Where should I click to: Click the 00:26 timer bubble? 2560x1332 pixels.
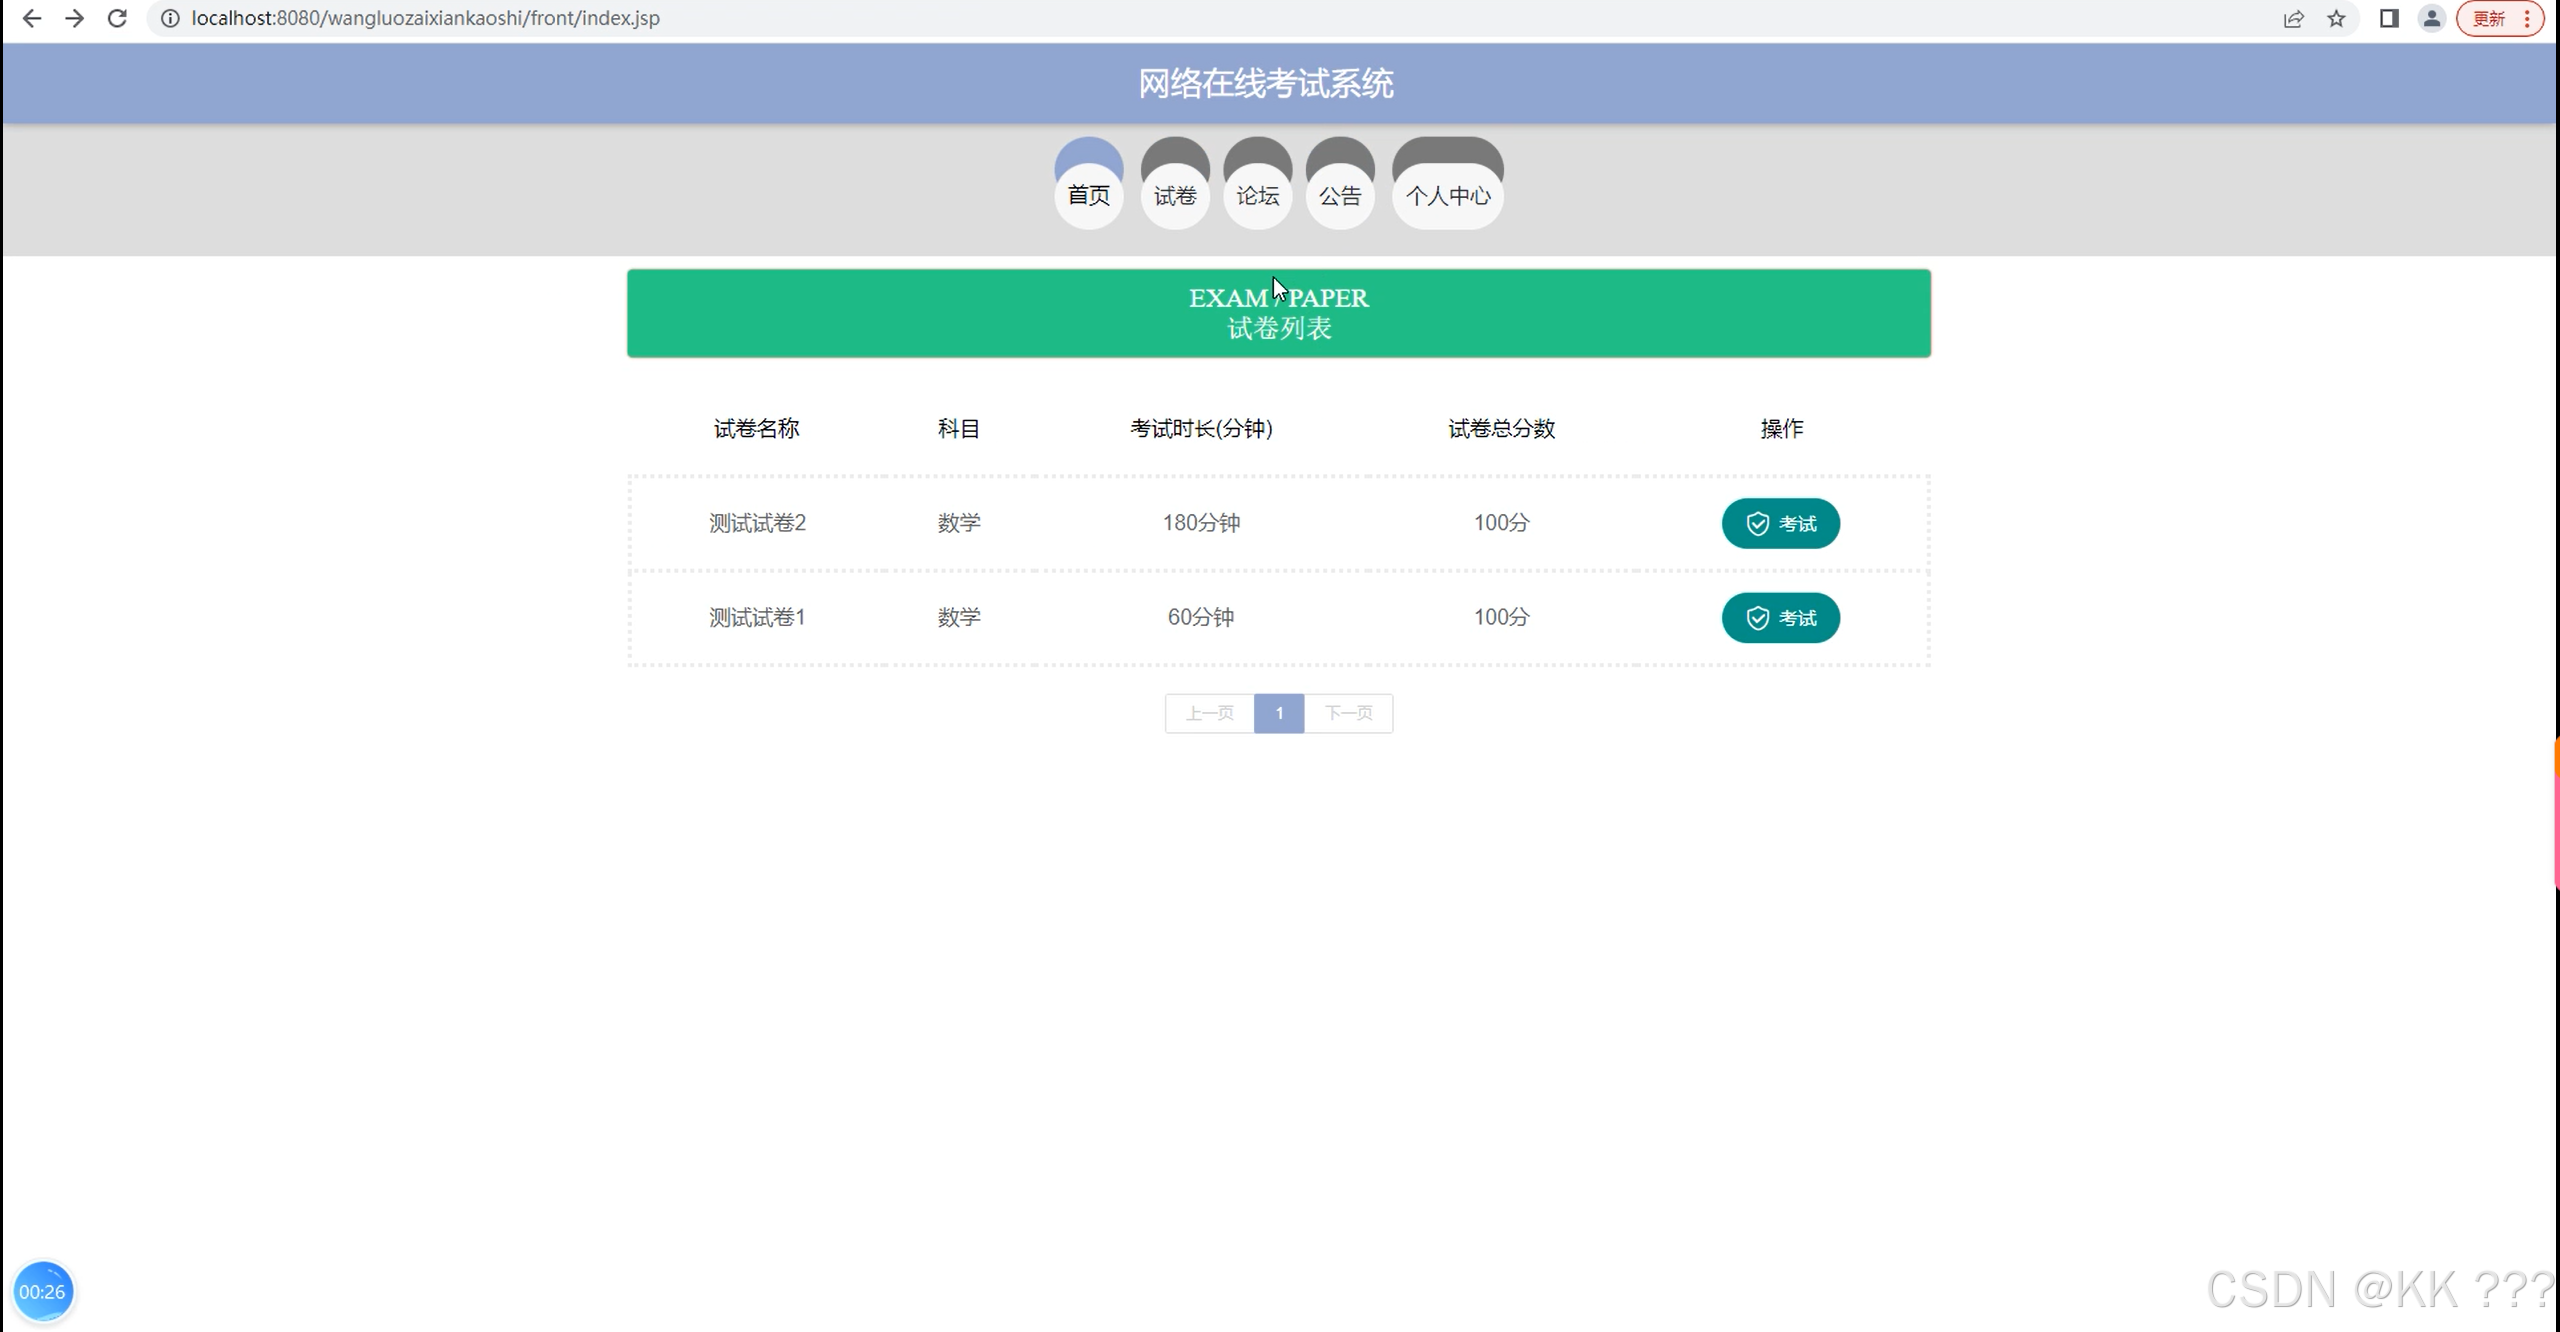45,1291
